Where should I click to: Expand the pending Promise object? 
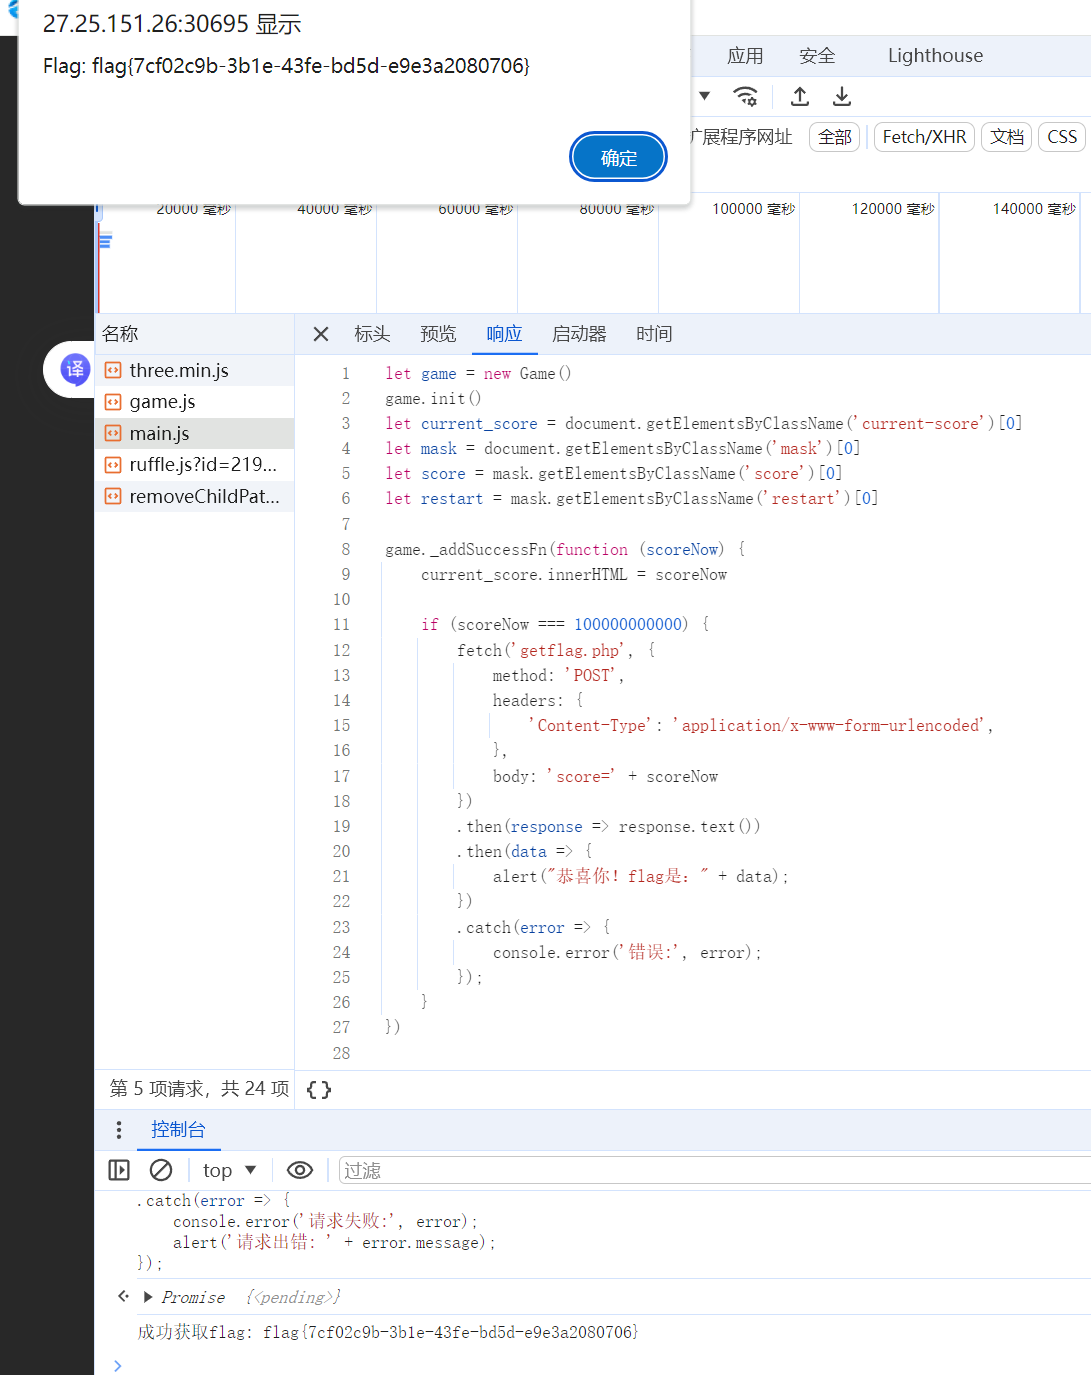pyautogui.click(x=148, y=1297)
